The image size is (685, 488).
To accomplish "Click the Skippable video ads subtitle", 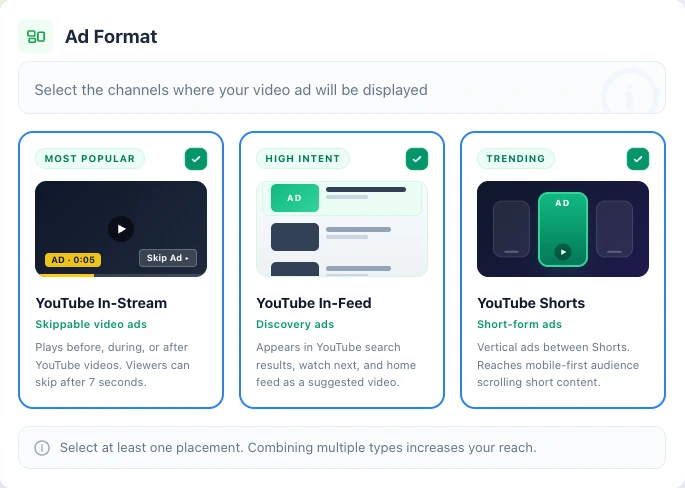I will point(91,324).
